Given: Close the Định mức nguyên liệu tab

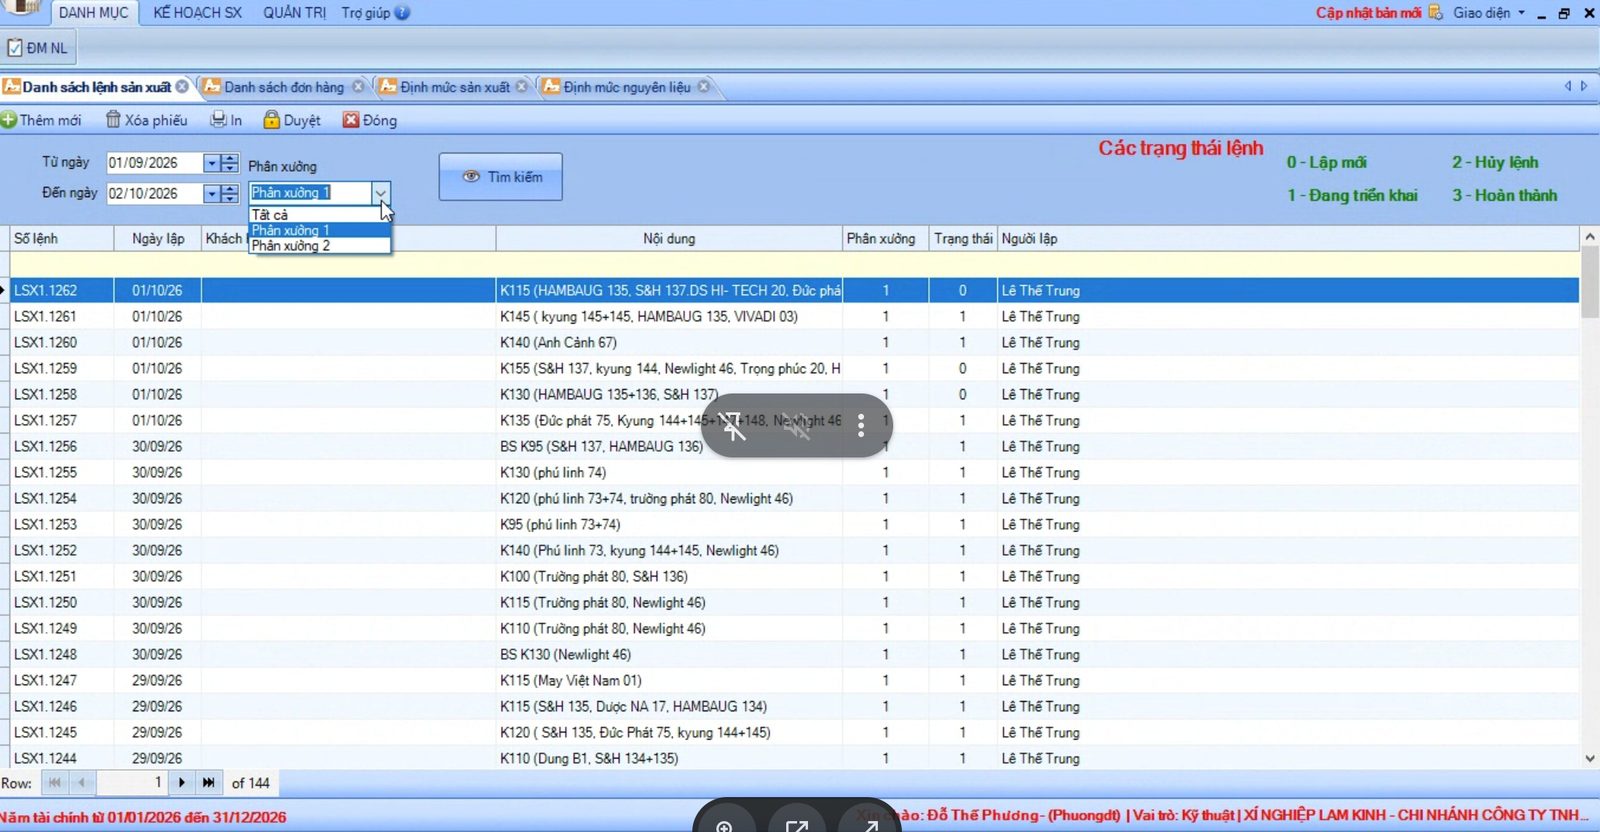Looking at the screenshot, I should coord(704,87).
